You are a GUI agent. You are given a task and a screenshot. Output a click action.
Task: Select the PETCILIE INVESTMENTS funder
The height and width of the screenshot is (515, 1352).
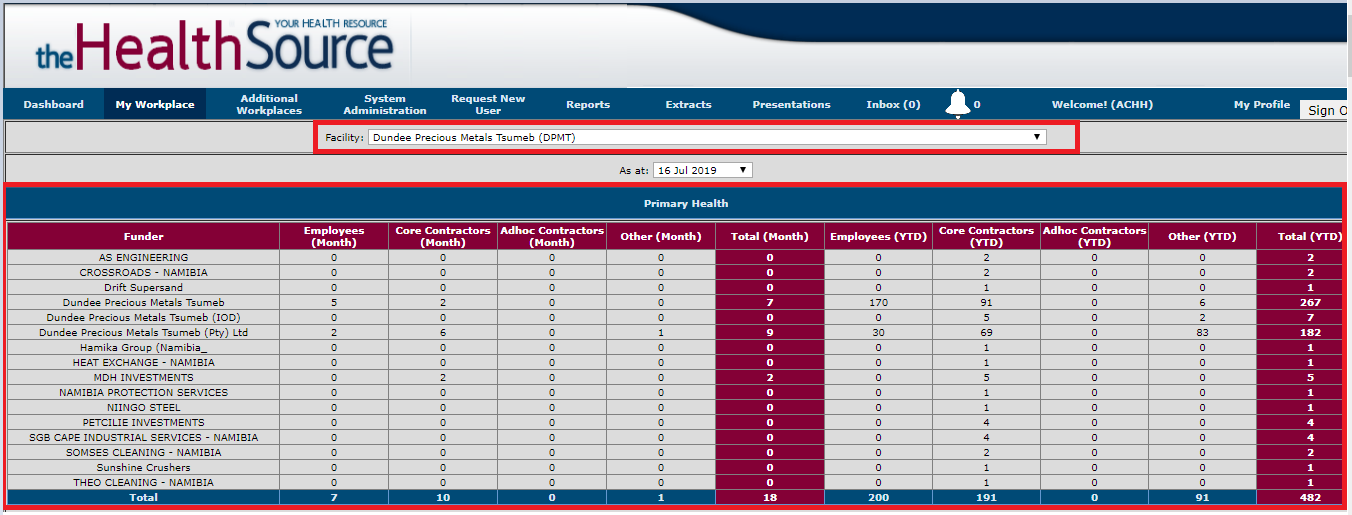point(143,423)
